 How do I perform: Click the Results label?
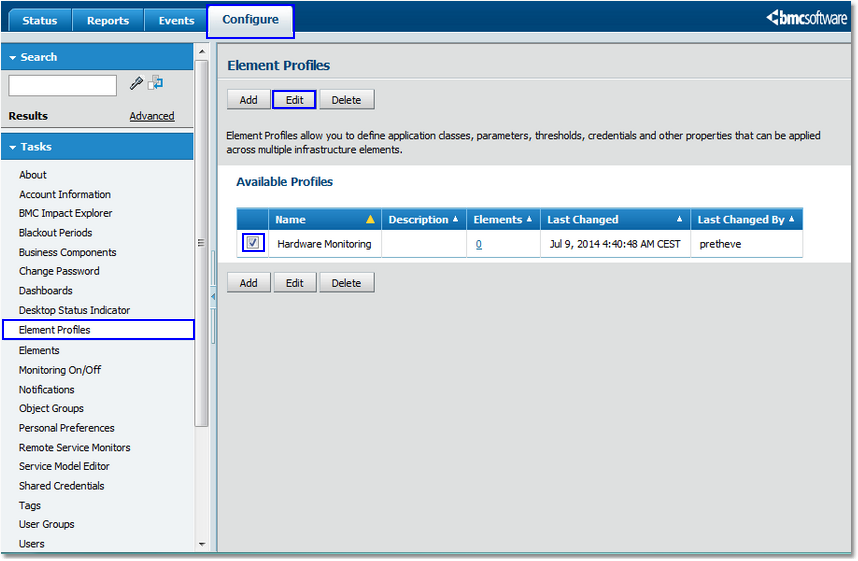coord(28,116)
